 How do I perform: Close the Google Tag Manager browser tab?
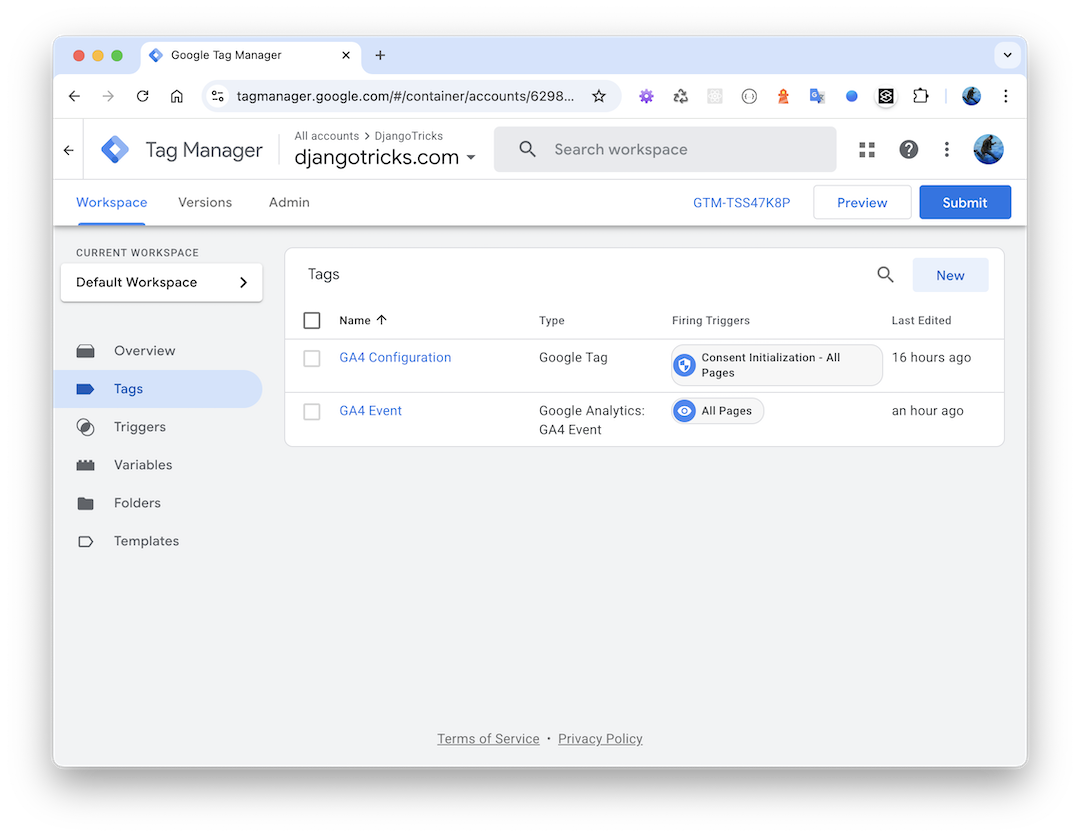click(x=346, y=55)
